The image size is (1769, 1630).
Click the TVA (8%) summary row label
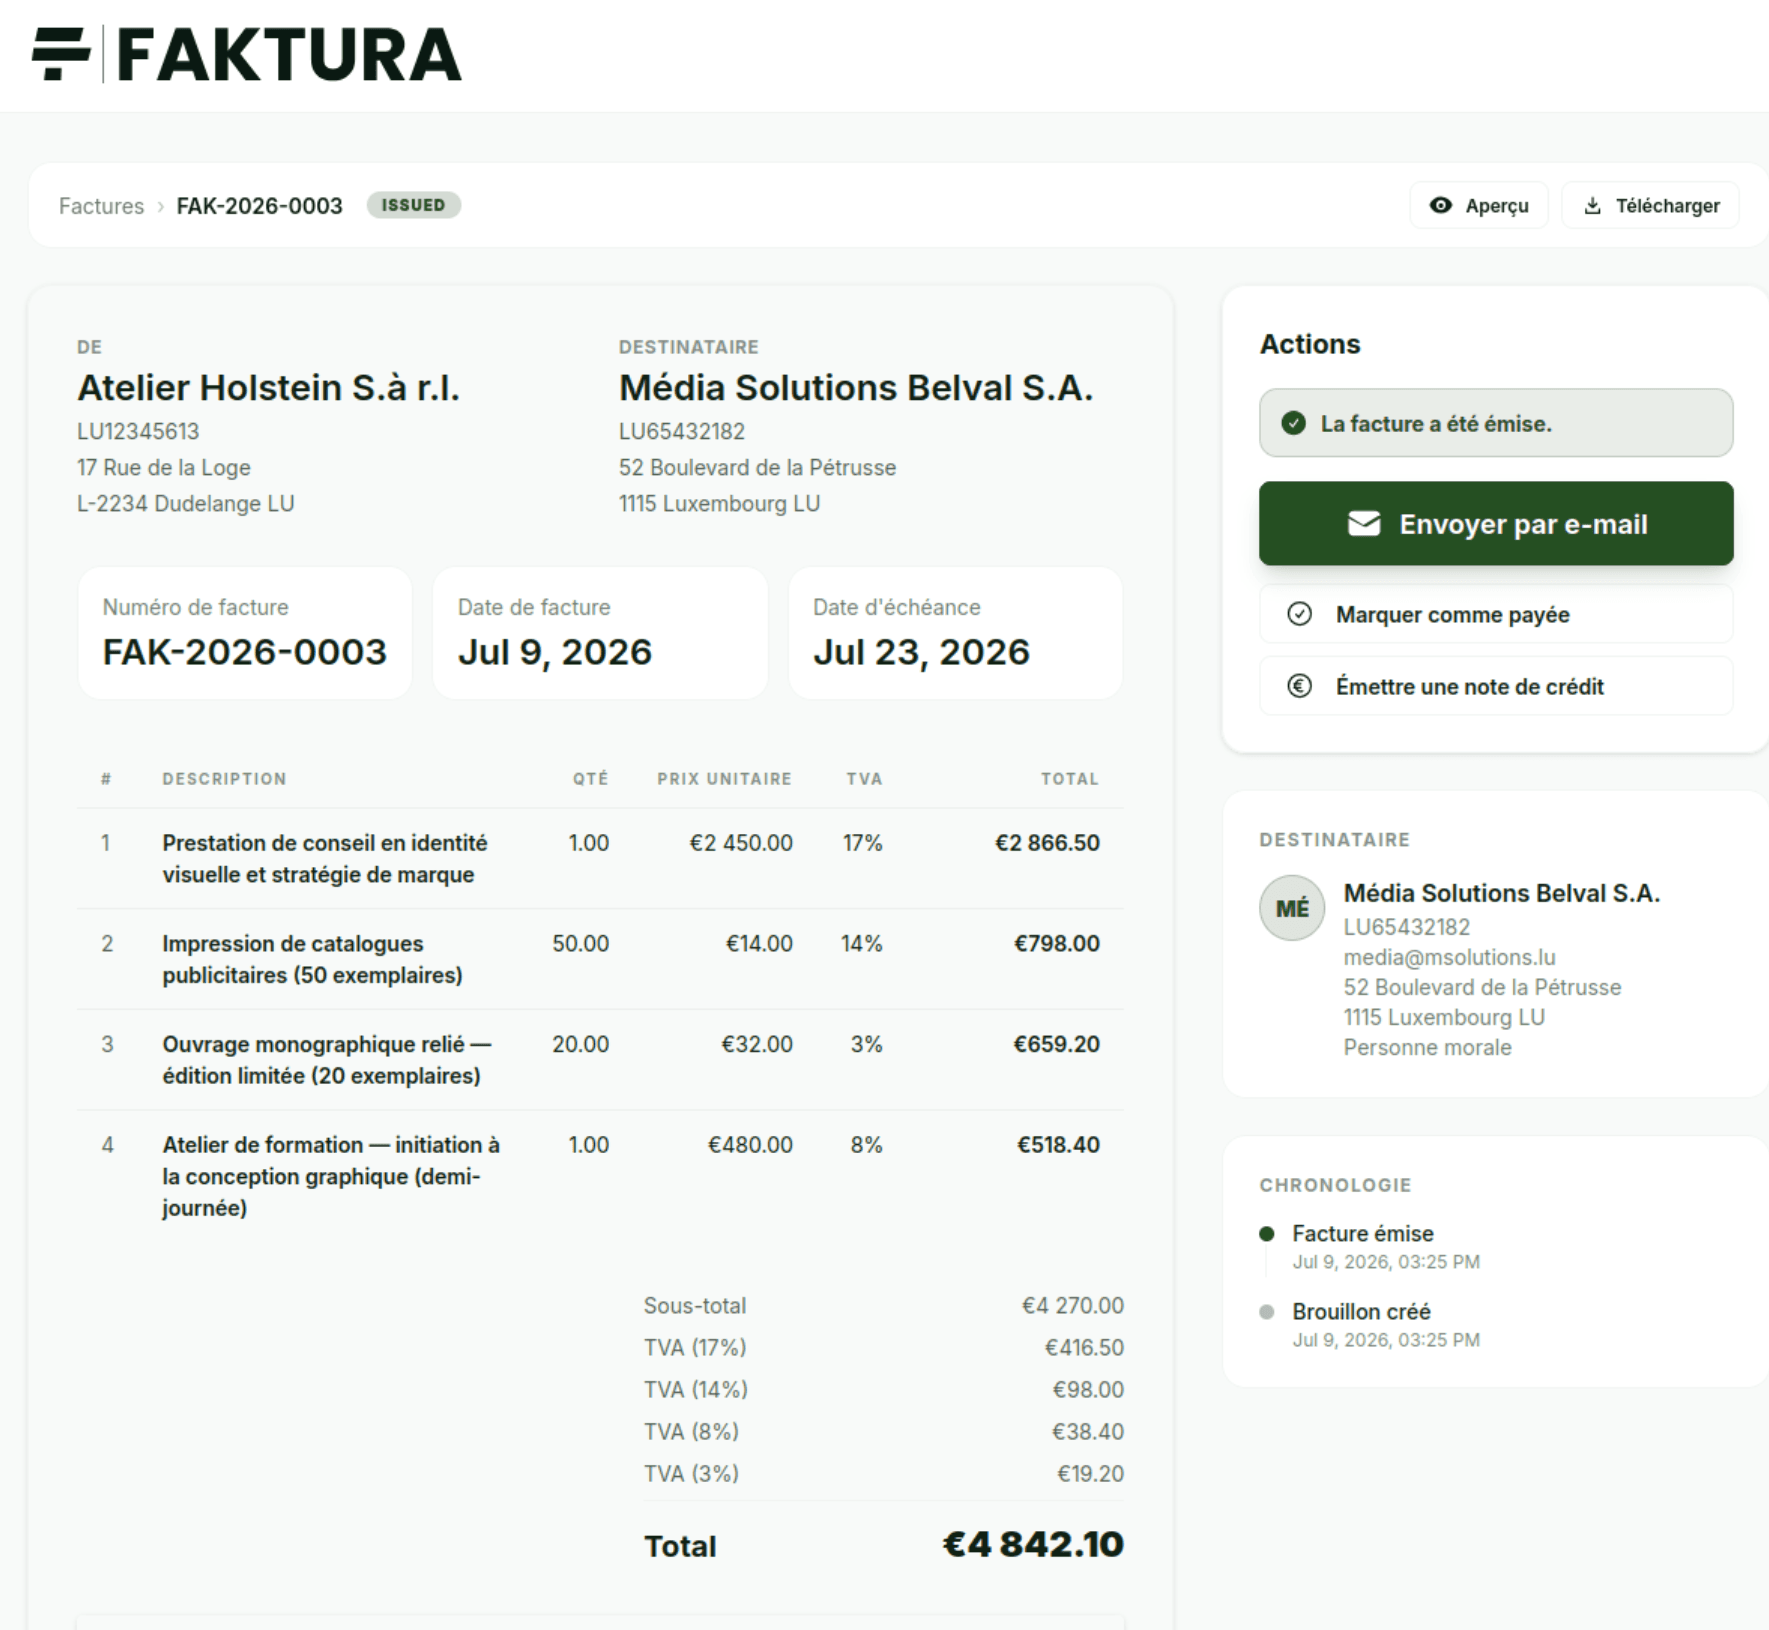(x=691, y=1432)
